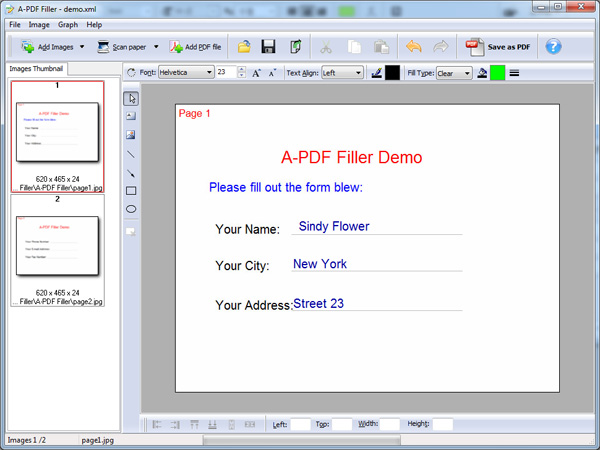Click the export document icon next to save

[x=295, y=47]
